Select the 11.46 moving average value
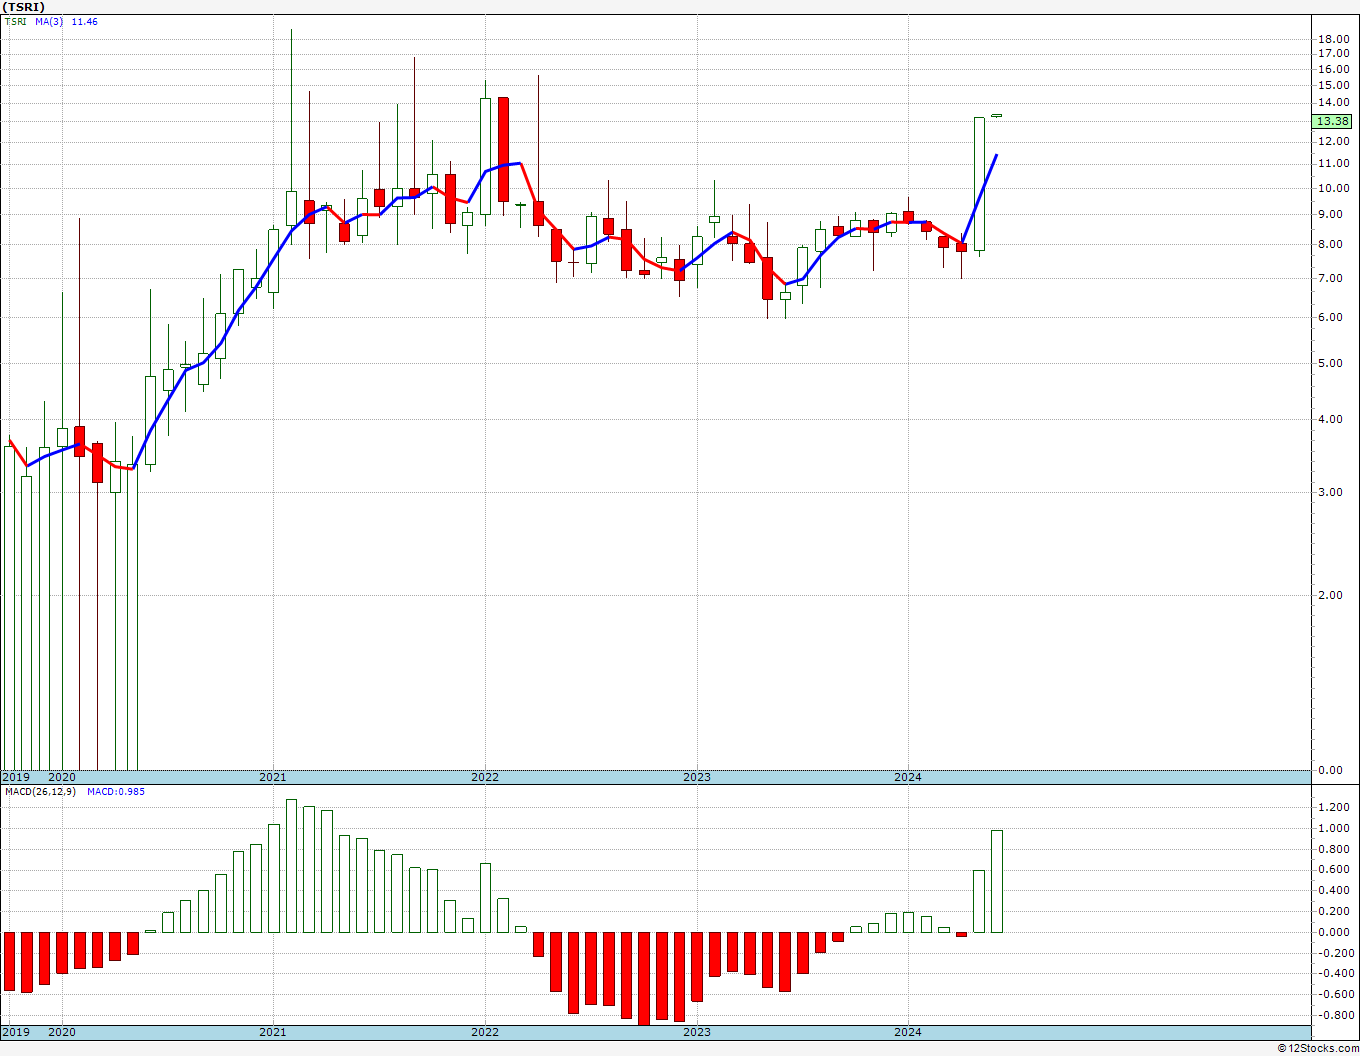Image resolution: width=1360 pixels, height=1056 pixels. [x=85, y=22]
